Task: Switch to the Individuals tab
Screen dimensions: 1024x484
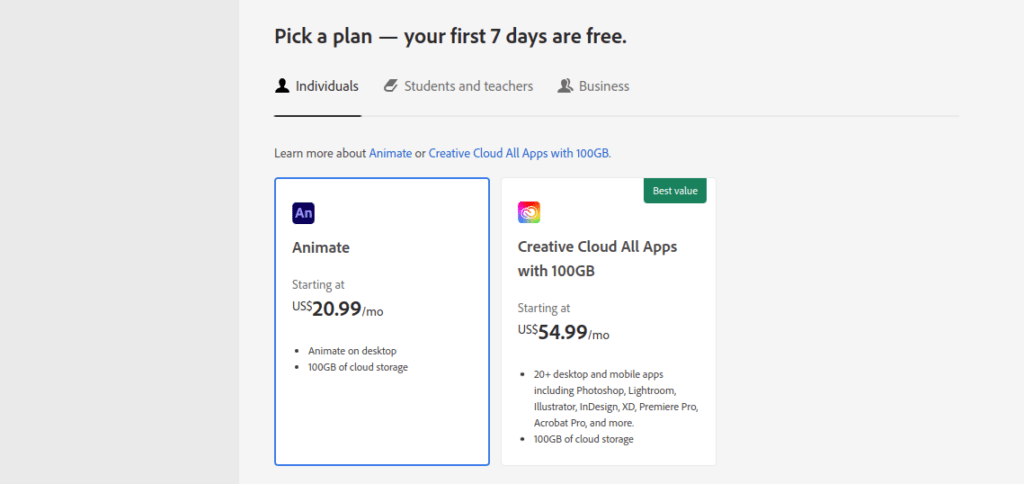Action: (317, 86)
